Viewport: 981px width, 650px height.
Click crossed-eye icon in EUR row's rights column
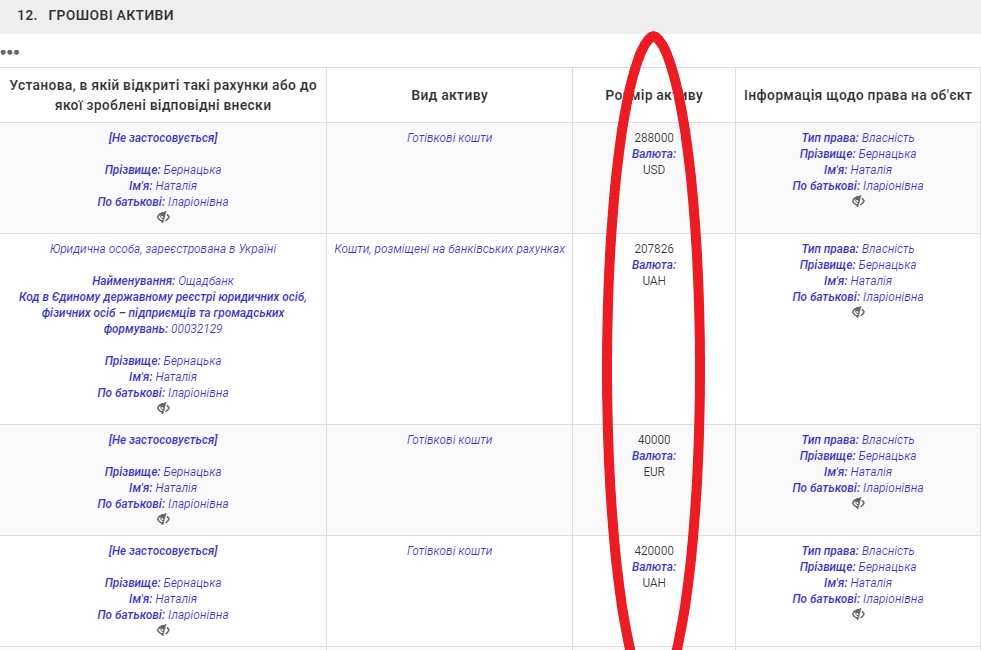coord(858,503)
